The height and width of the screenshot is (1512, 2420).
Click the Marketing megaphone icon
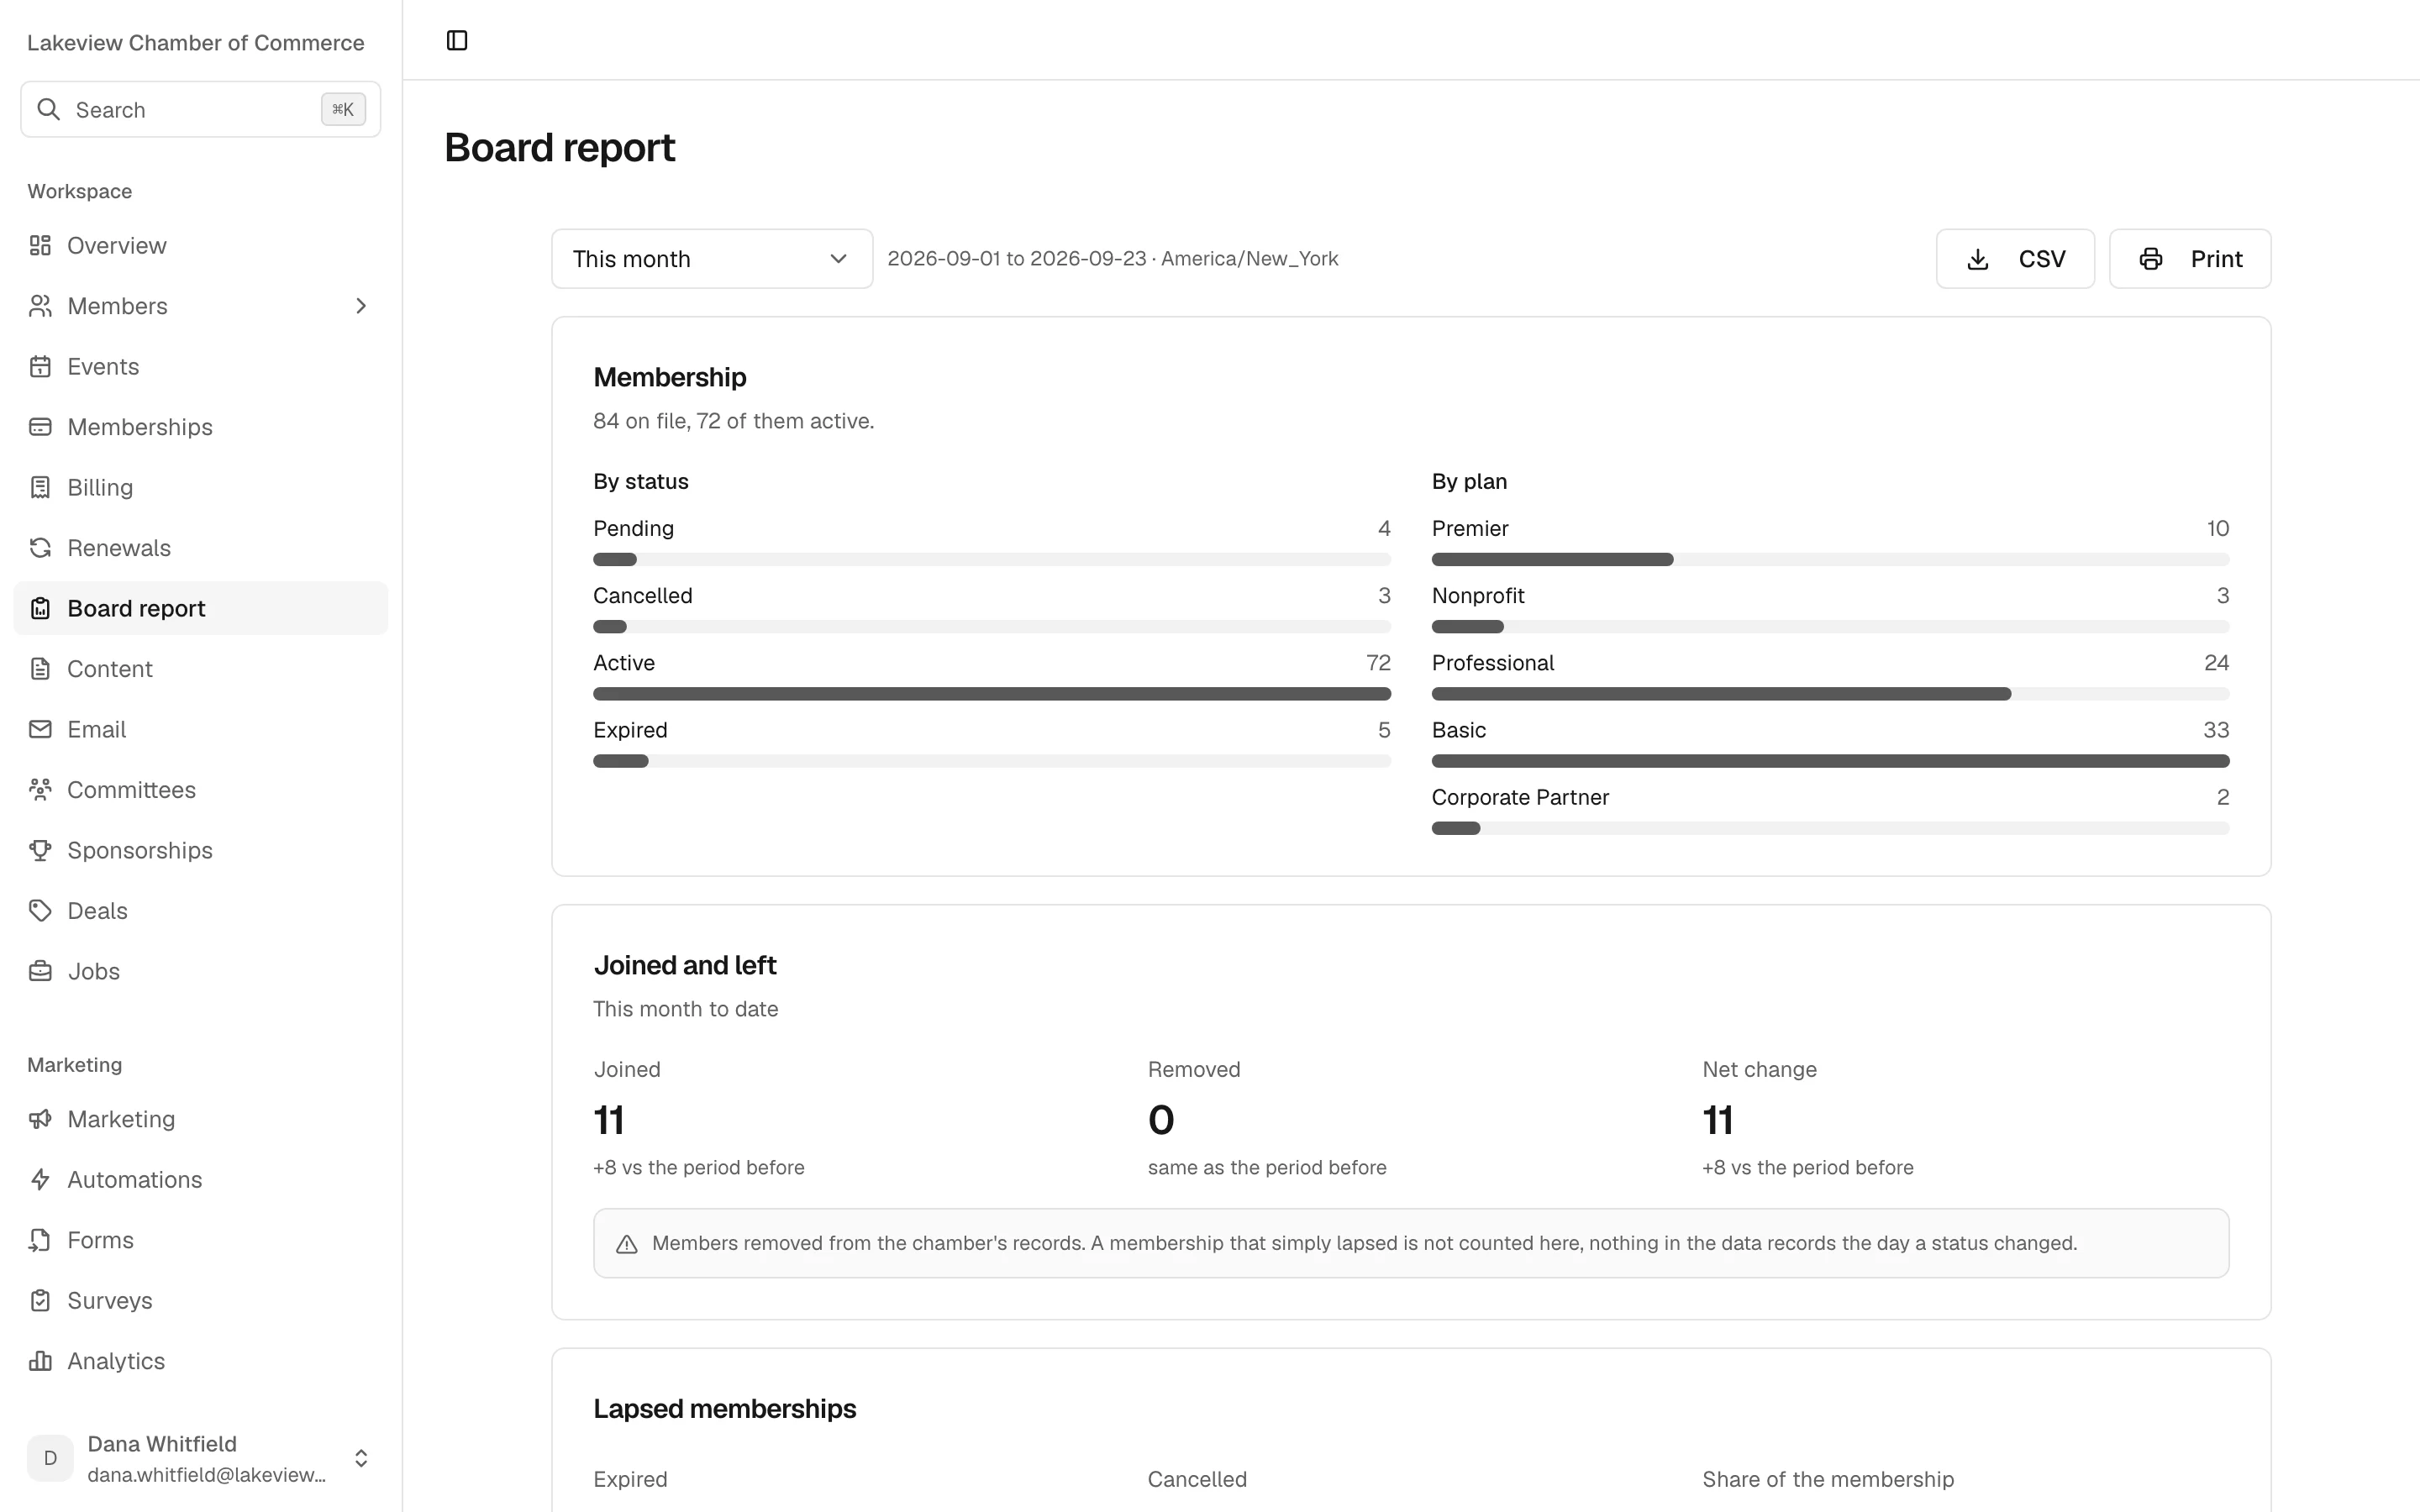pos(40,1119)
